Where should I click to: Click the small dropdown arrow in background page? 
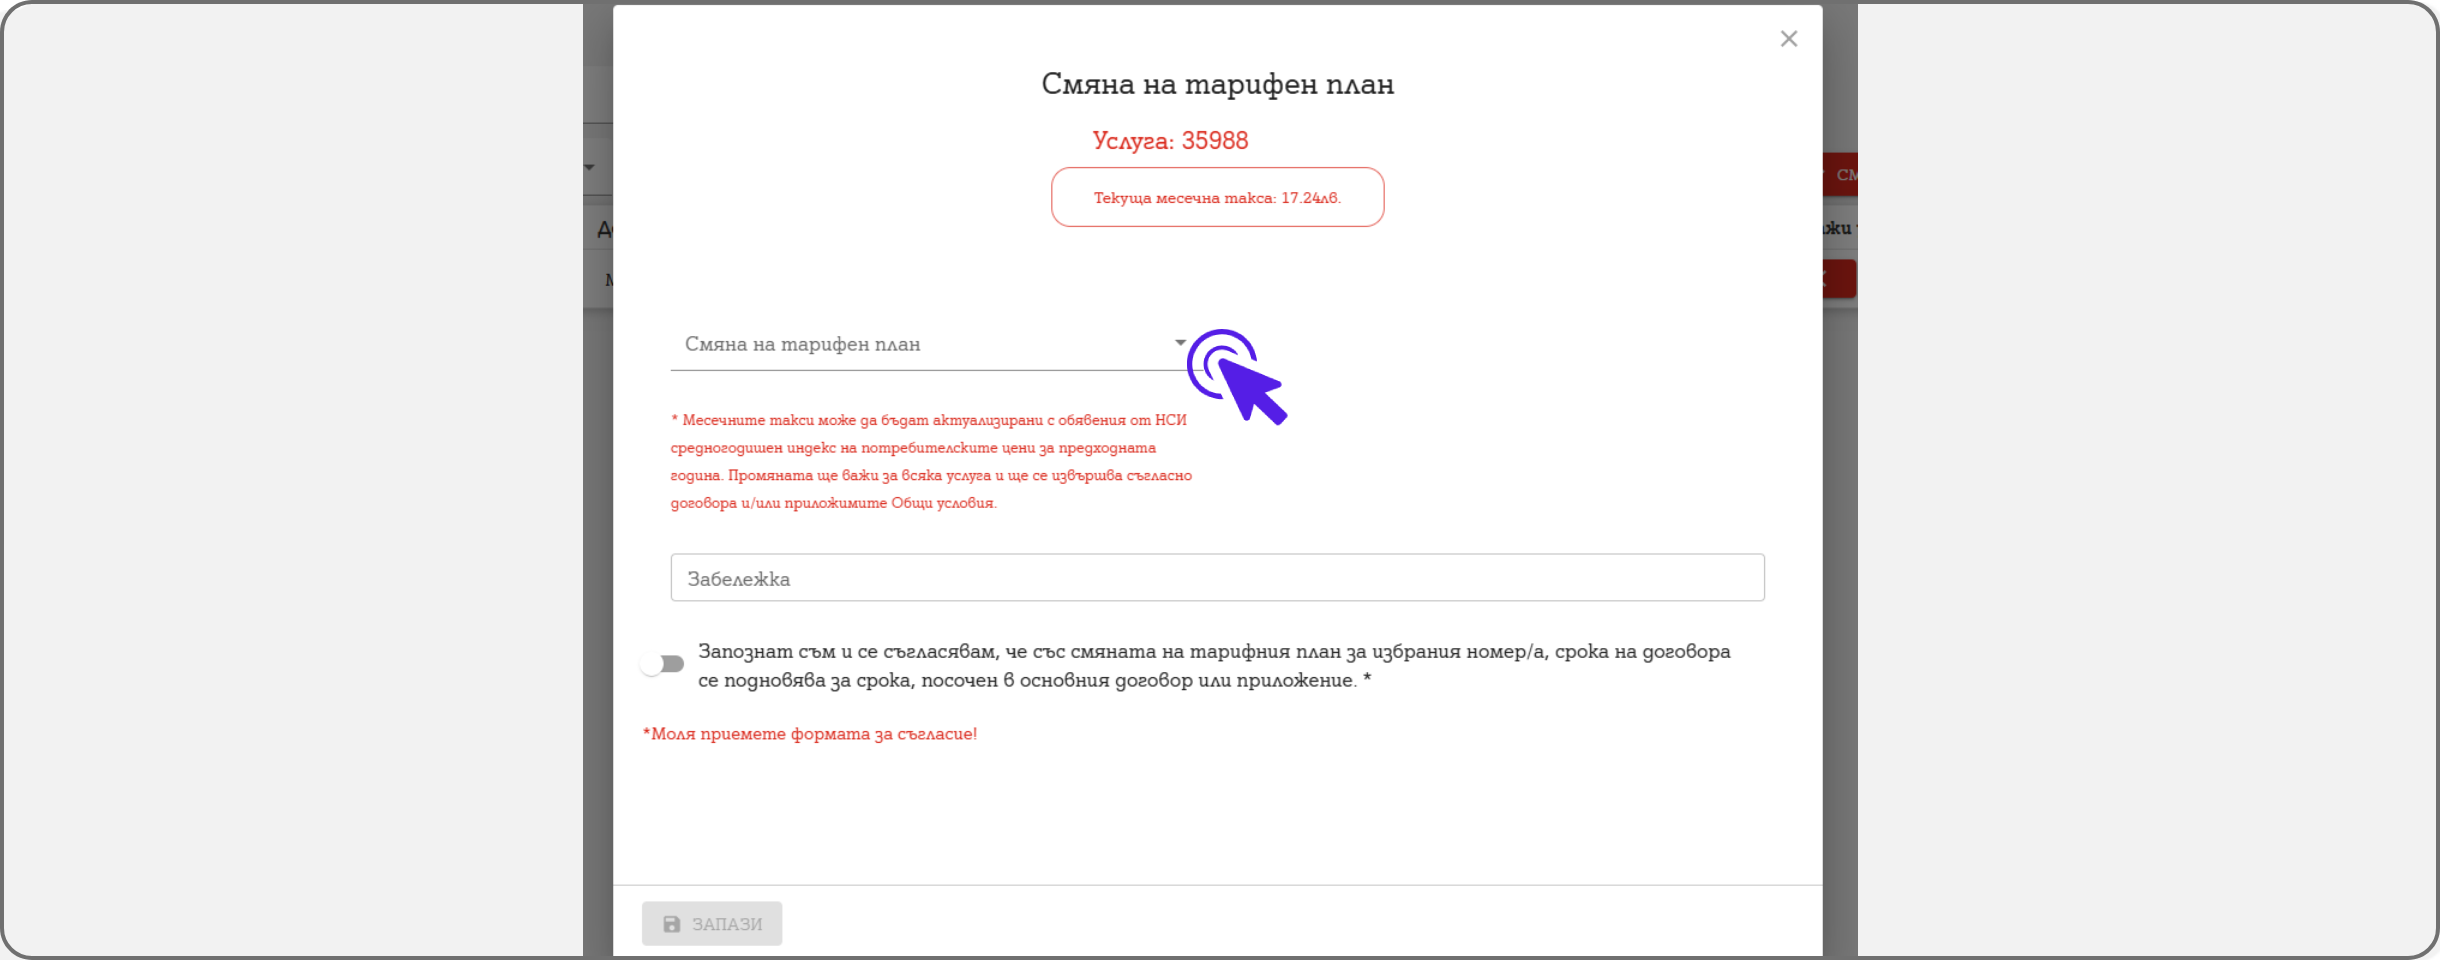coord(589,167)
